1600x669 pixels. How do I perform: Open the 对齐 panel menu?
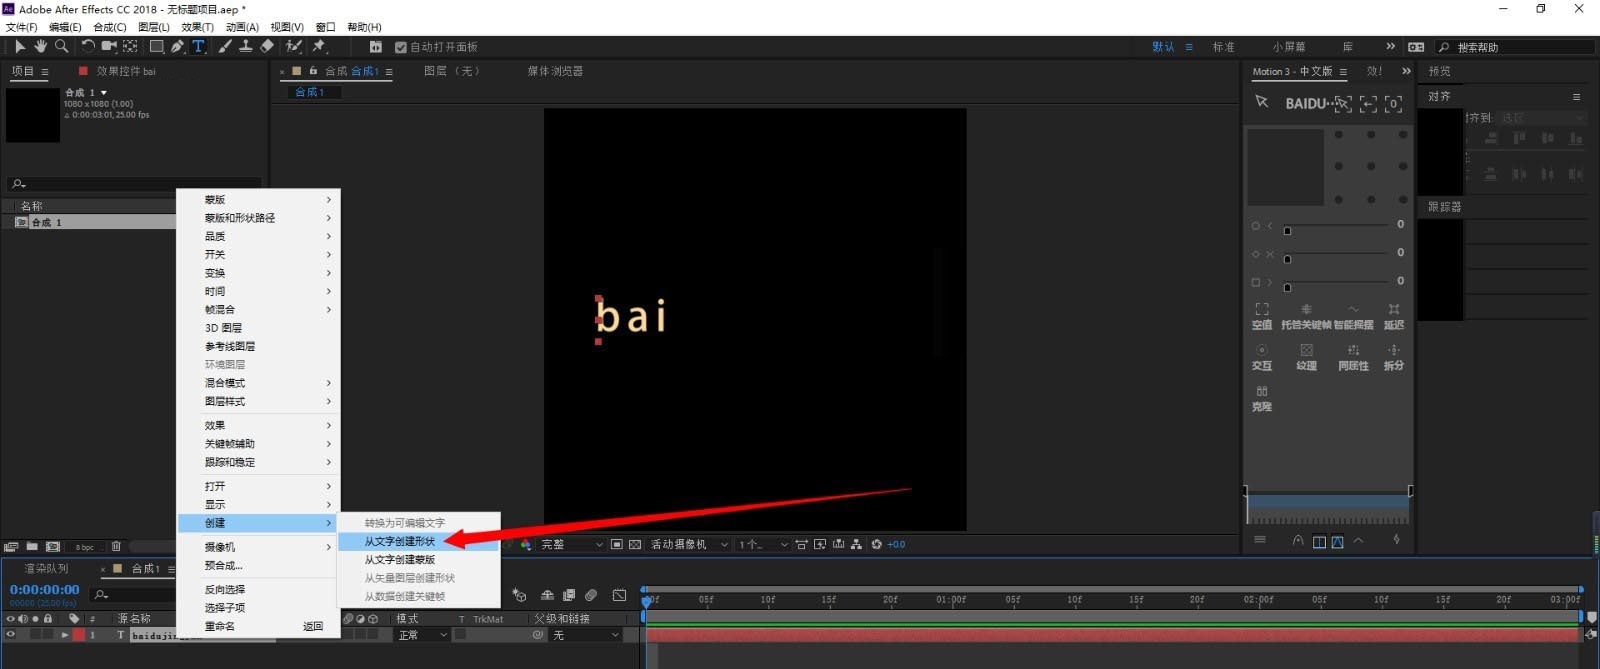[x=1576, y=97]
